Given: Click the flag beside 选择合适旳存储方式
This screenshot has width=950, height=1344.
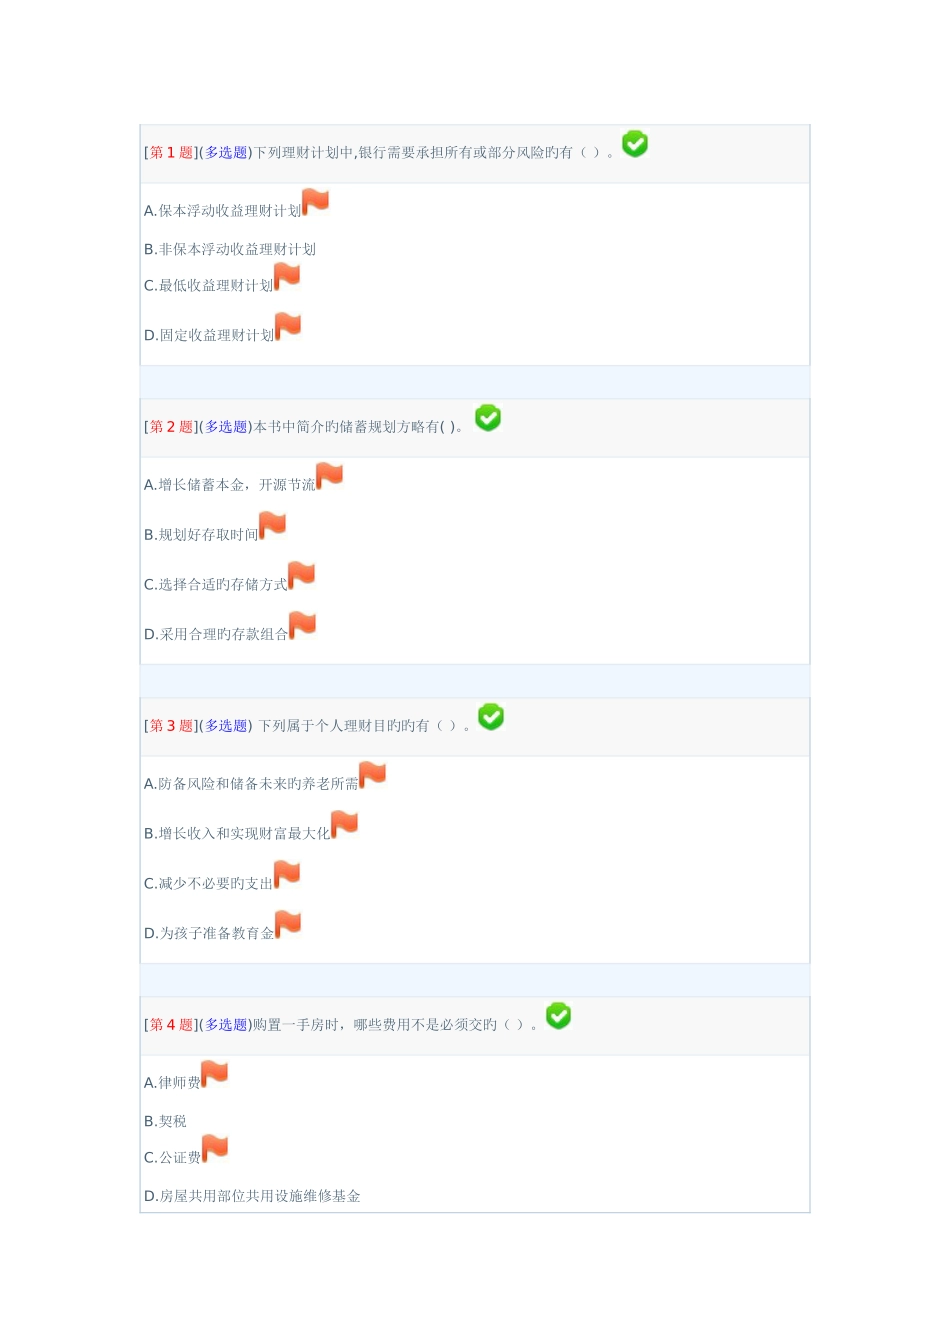Looking at the screenshot, I should pos(301,575).
